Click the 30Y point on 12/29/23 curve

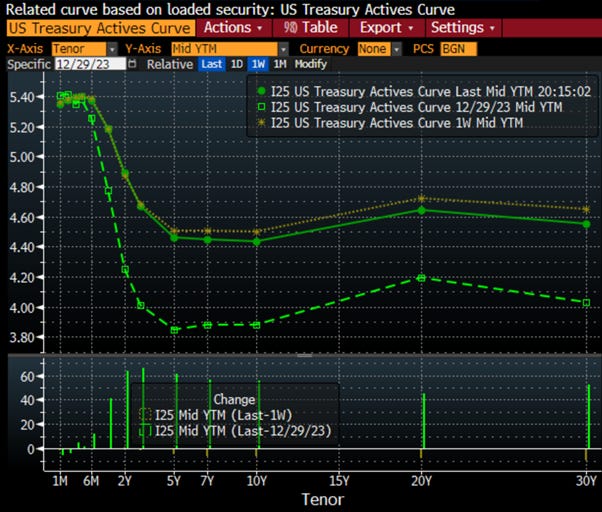(x=586, y=303)
